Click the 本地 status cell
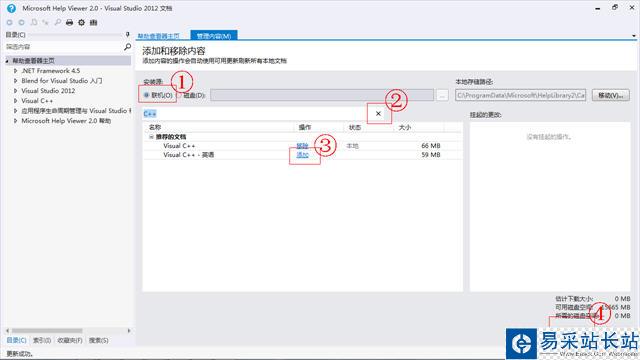 pyautogui.click(x=352, y=146)
